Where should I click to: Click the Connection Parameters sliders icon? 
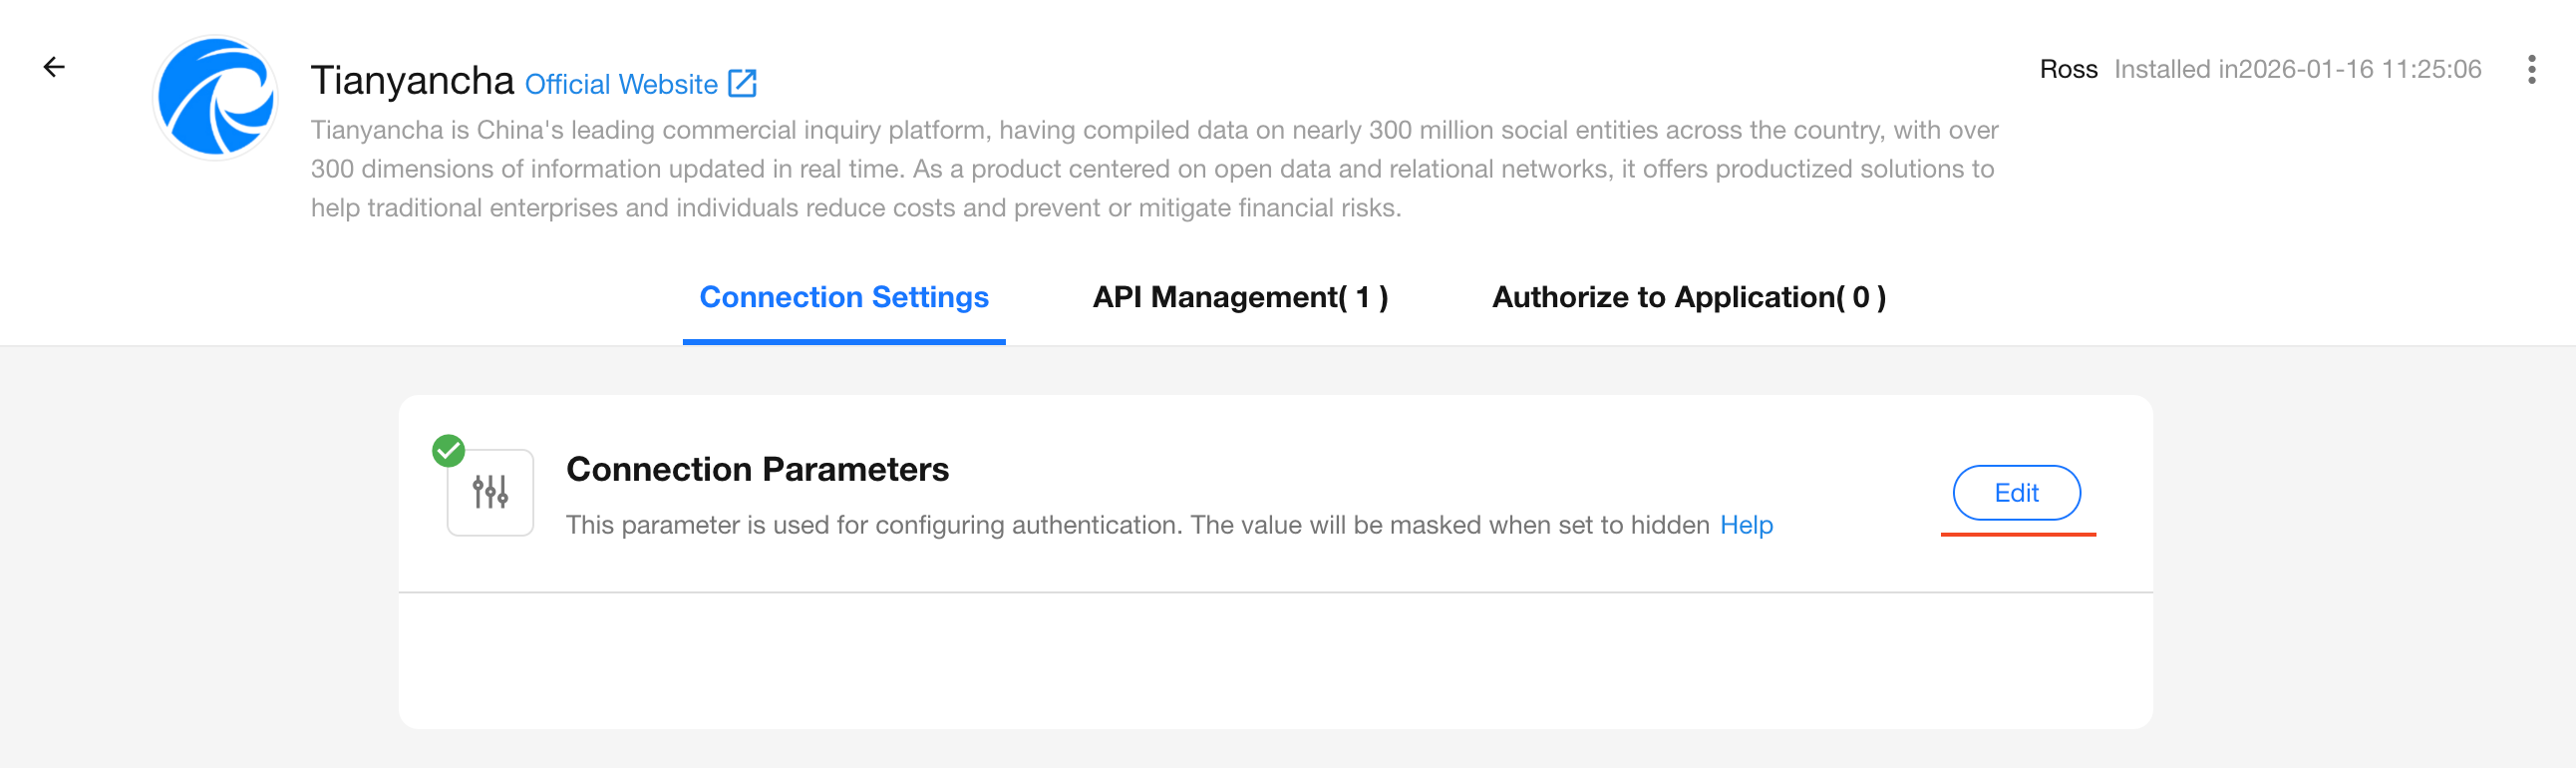click(x=490, y=492)
